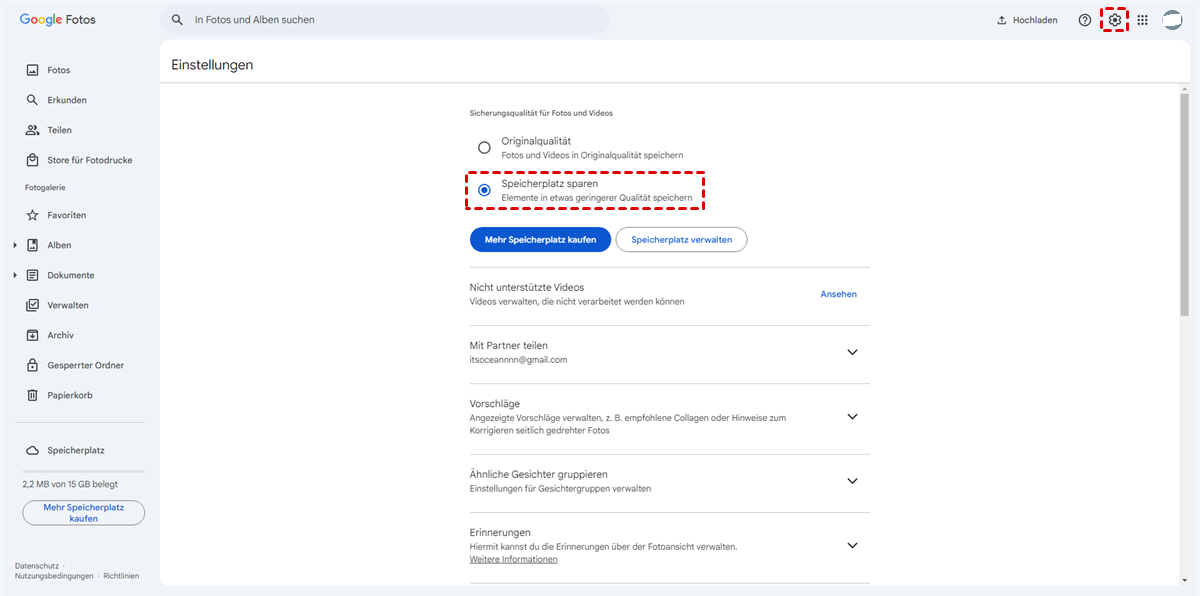Screen dimensions: 1200x596
Task: Click the Favoriten star icon
Action: (x=32, y=215)
